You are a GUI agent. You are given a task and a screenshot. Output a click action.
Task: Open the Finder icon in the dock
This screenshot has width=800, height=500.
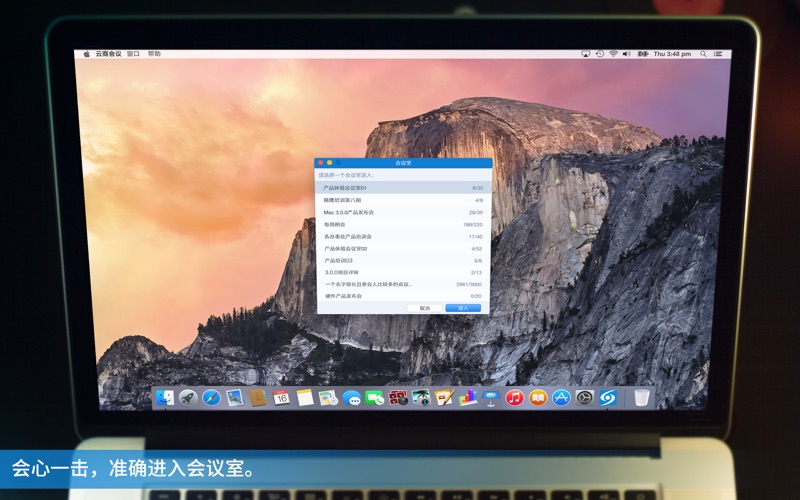(x=165, y=397)
